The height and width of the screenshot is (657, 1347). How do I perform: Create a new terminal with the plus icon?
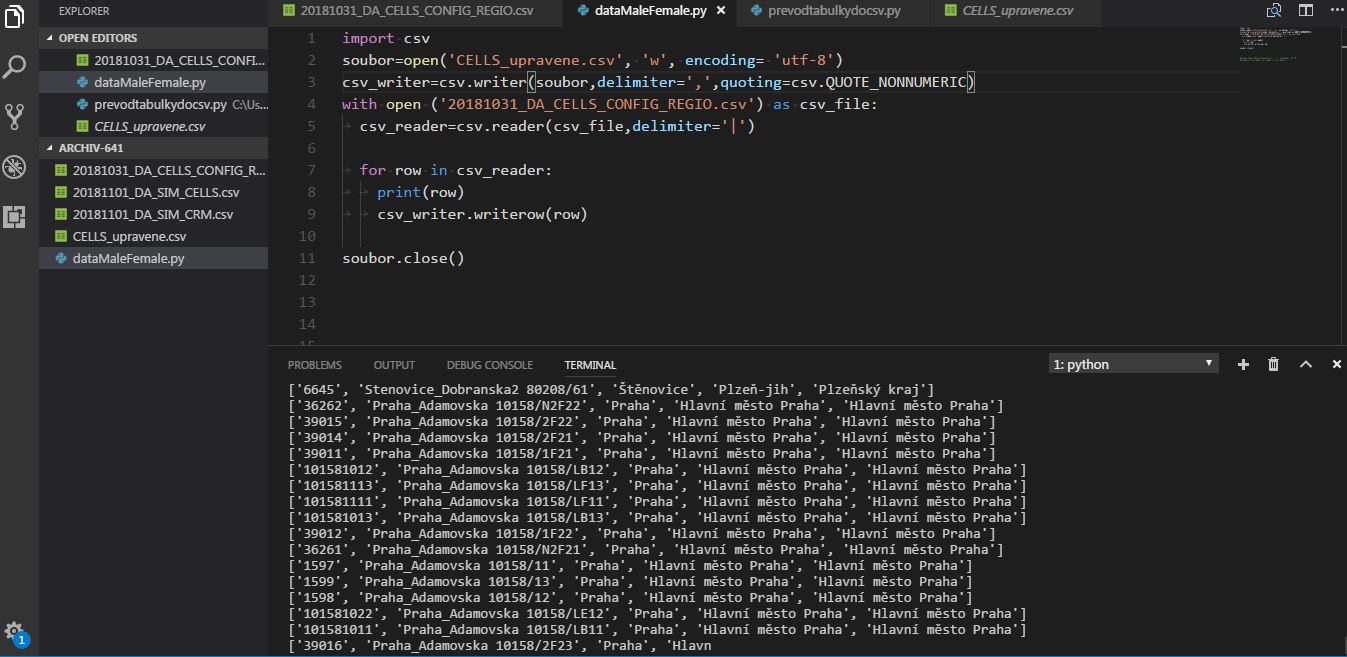tap(1243, 365)
